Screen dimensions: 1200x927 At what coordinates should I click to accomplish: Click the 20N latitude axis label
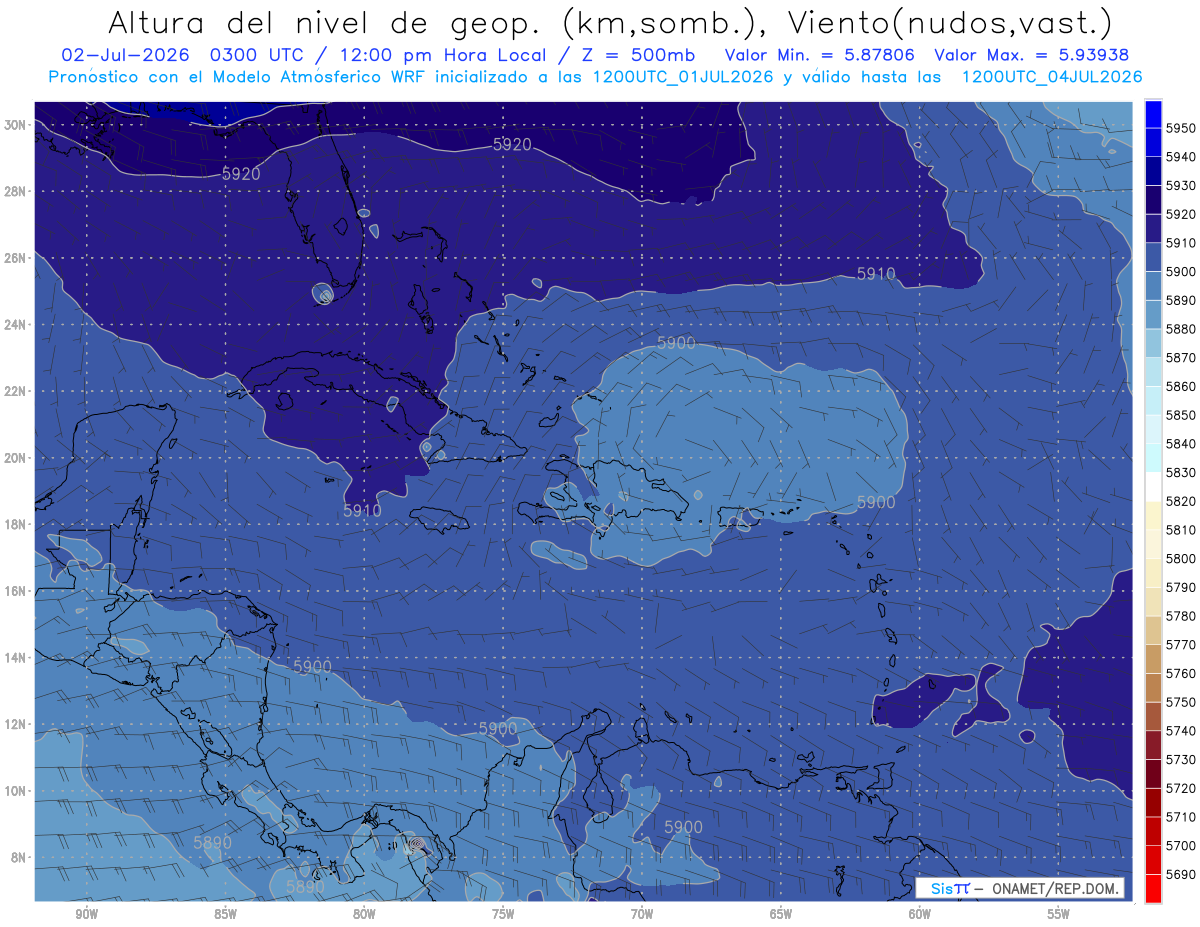[15, 458]
